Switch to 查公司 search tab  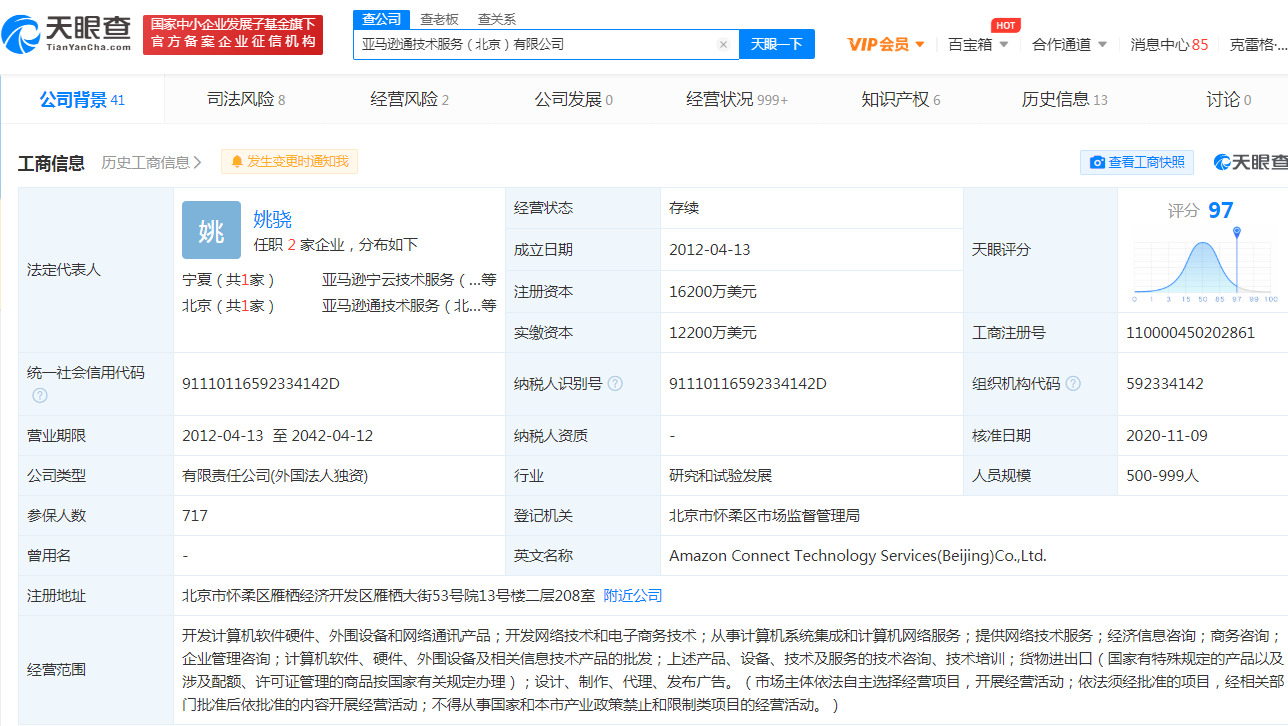[382, 19]
